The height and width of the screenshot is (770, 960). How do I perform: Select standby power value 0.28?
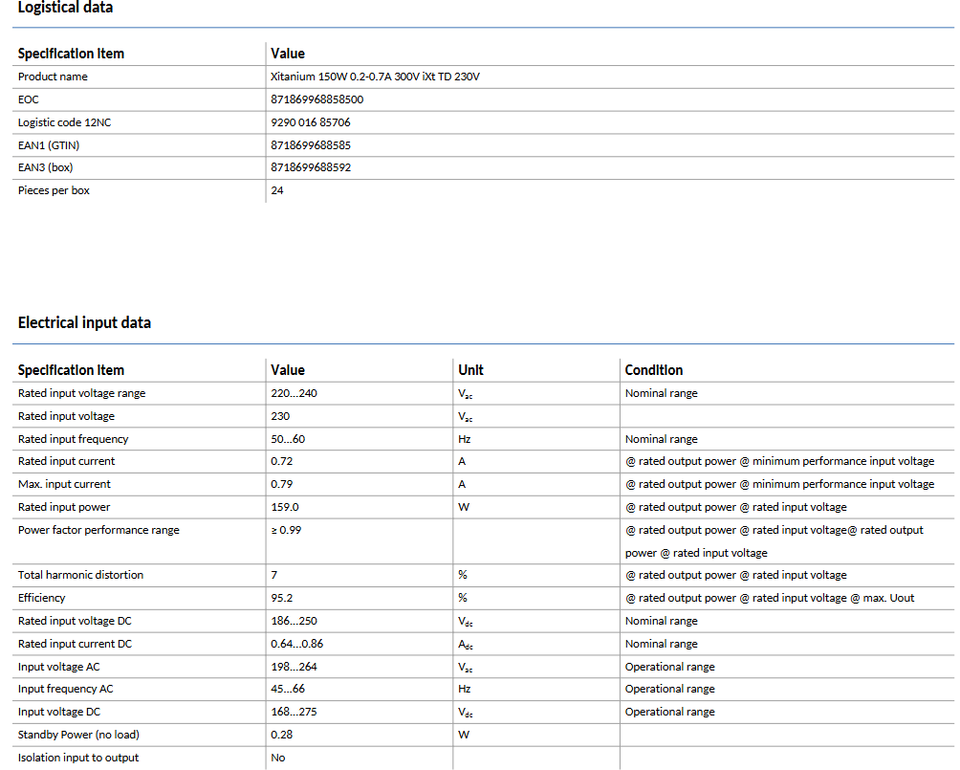(x=282, y=734)
